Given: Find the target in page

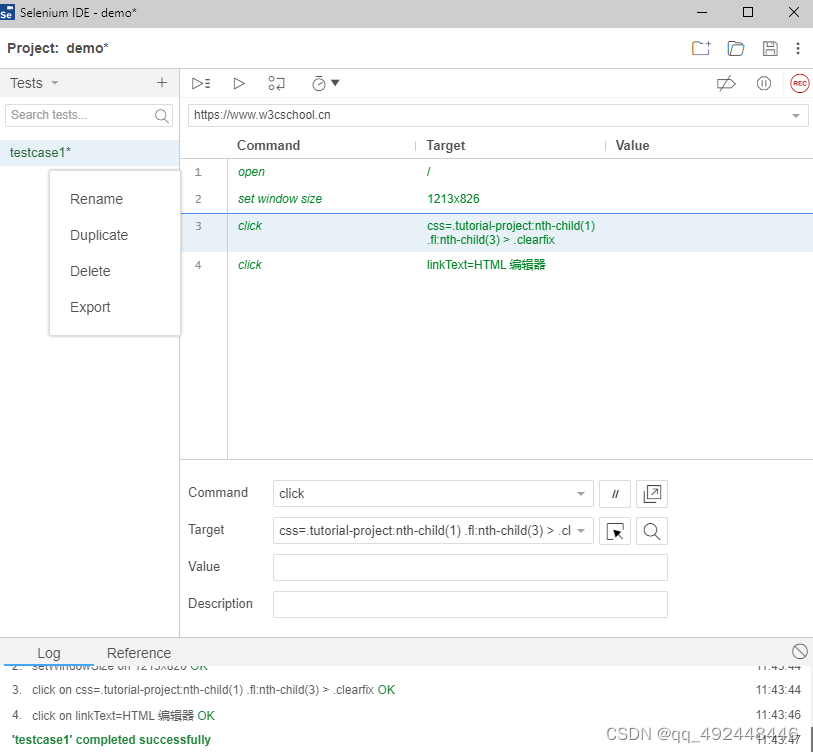Looking at the screenshot, I should click(x=652, y=531).
